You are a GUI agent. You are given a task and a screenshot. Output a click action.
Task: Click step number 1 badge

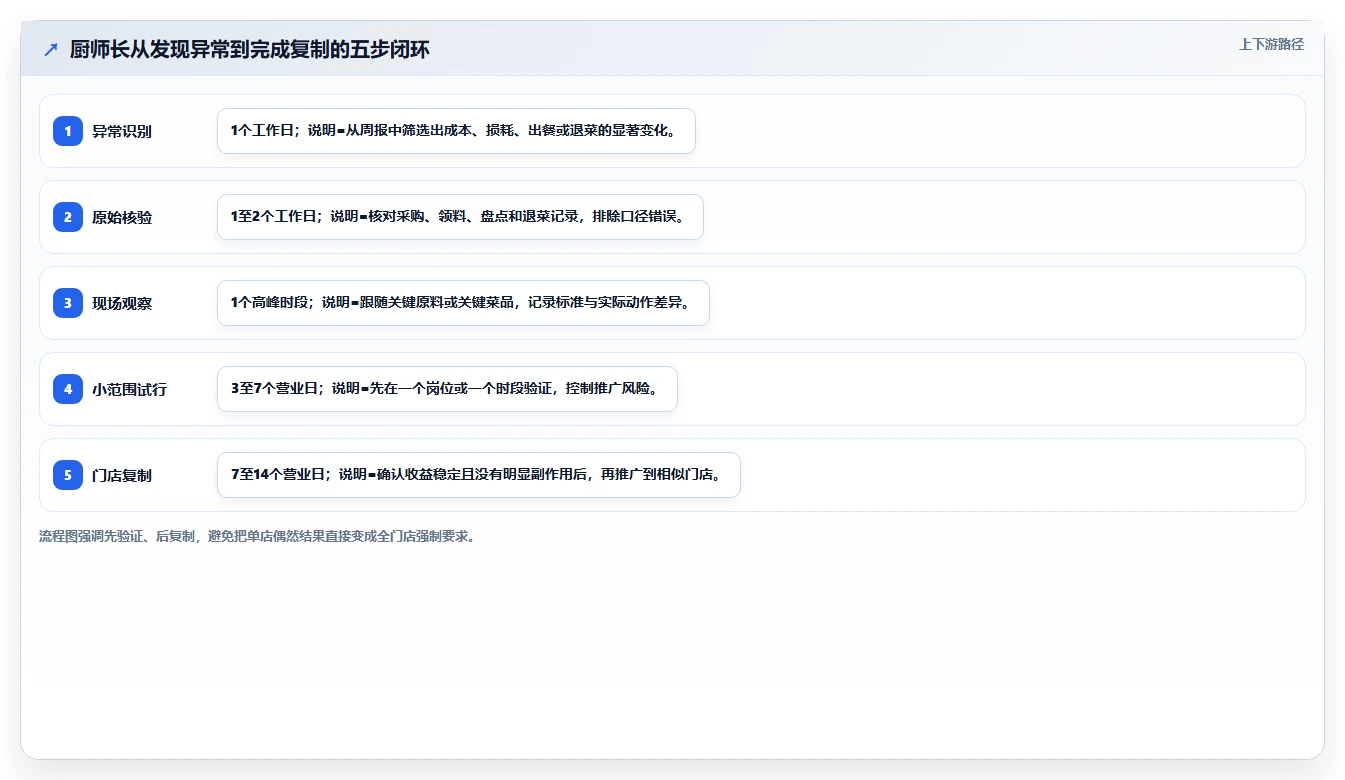(68, 131)
